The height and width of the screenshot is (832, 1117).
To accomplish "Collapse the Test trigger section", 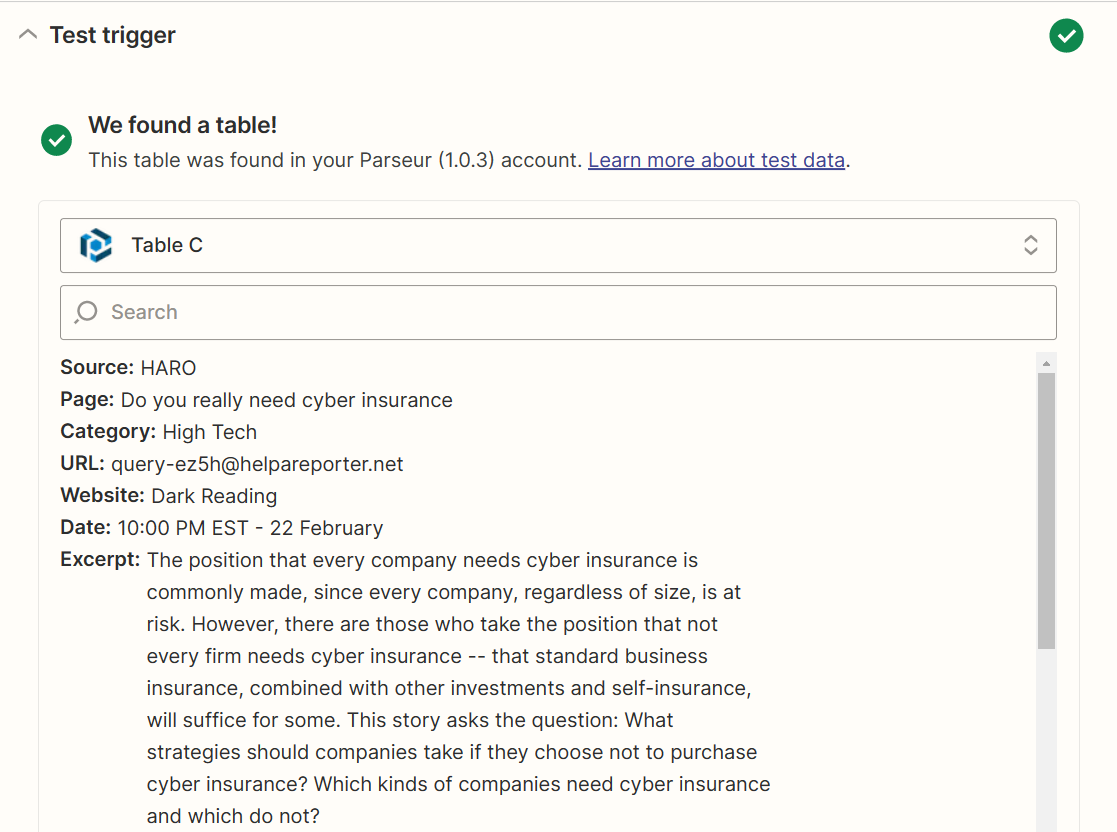I will point(27,33).
